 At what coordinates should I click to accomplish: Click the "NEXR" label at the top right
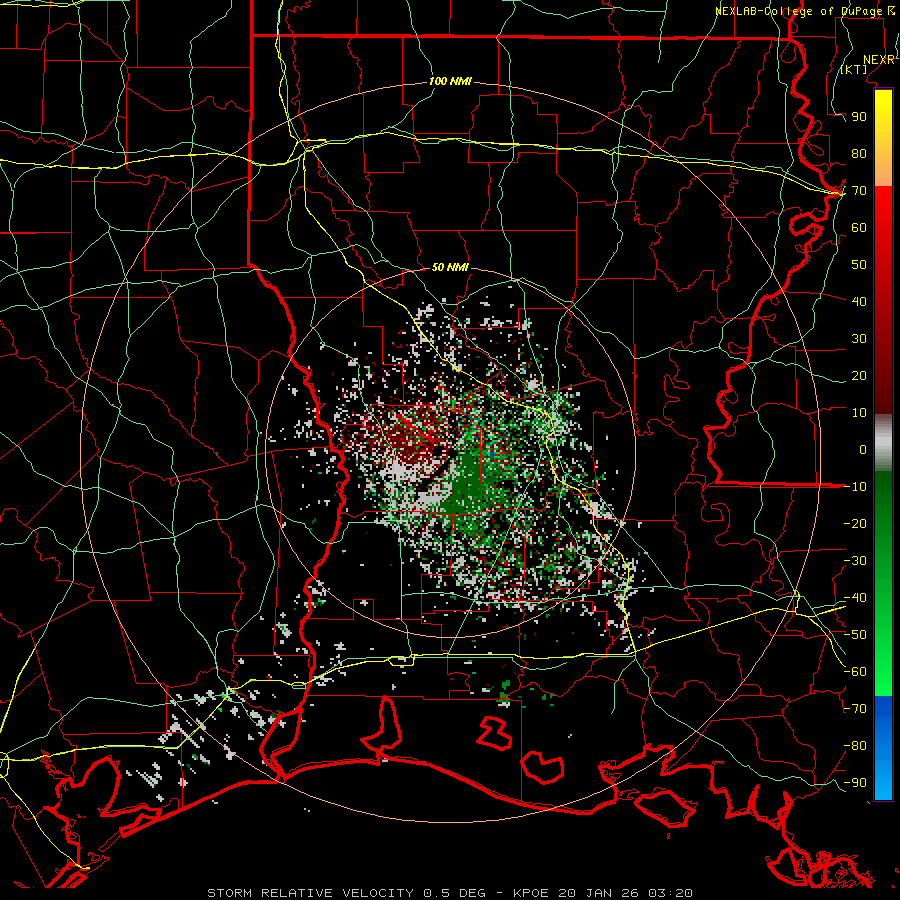click(x=878, y=60)
